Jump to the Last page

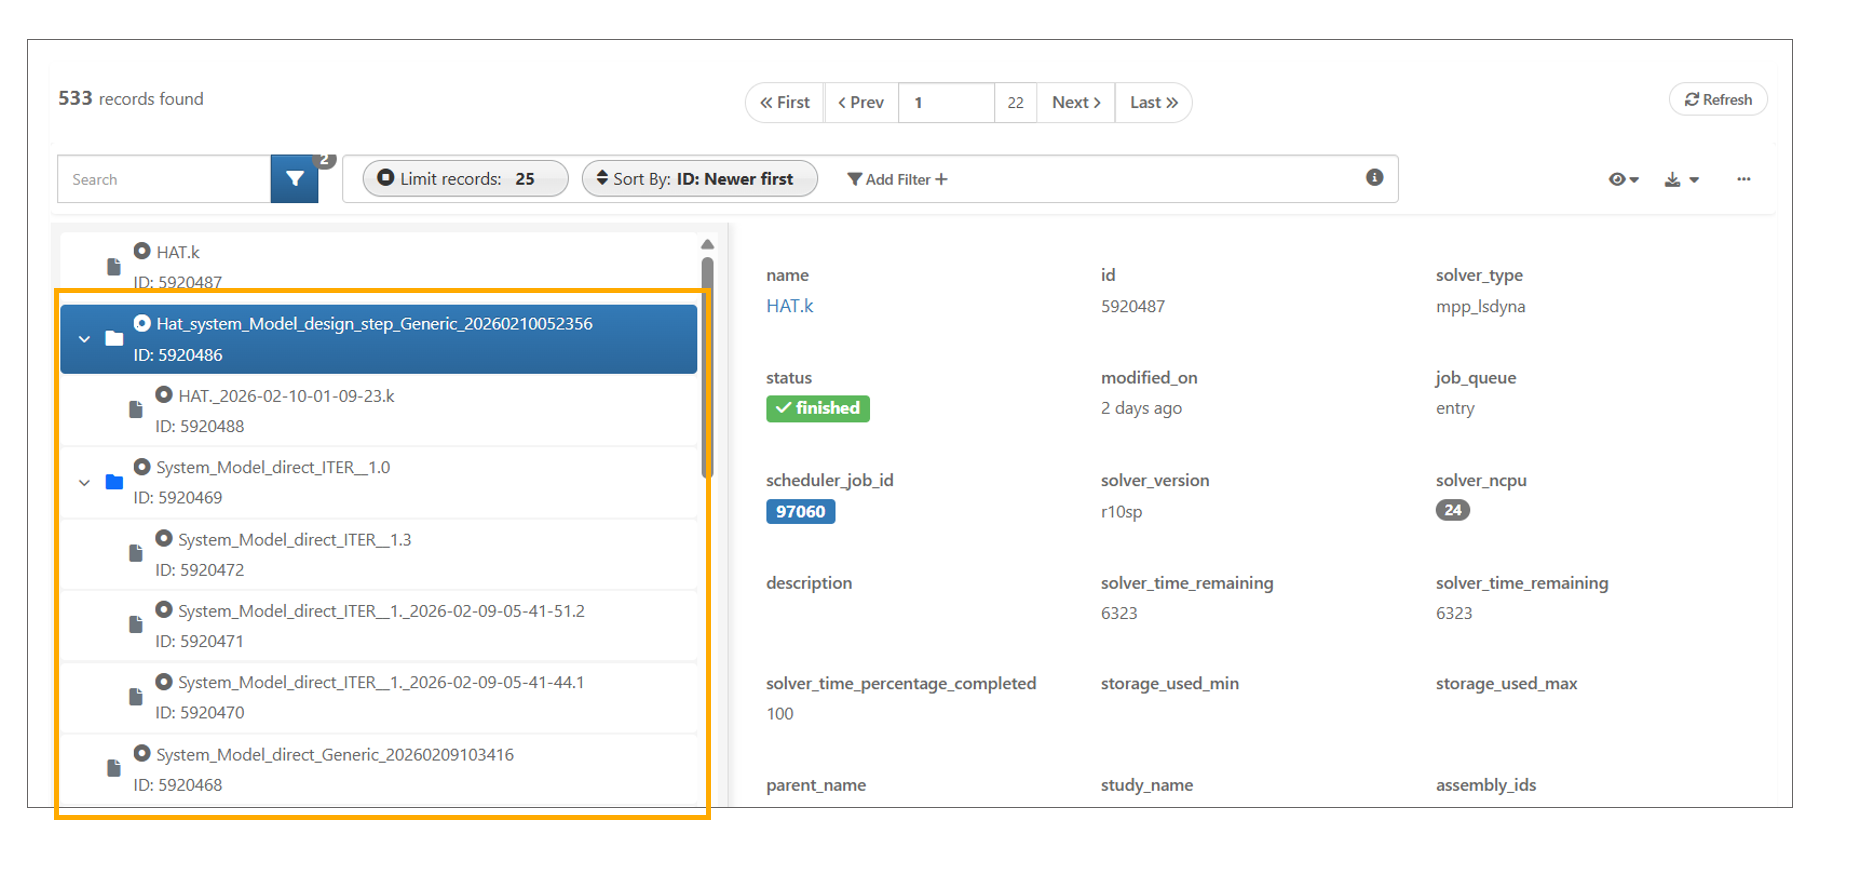pos(1153,102)
